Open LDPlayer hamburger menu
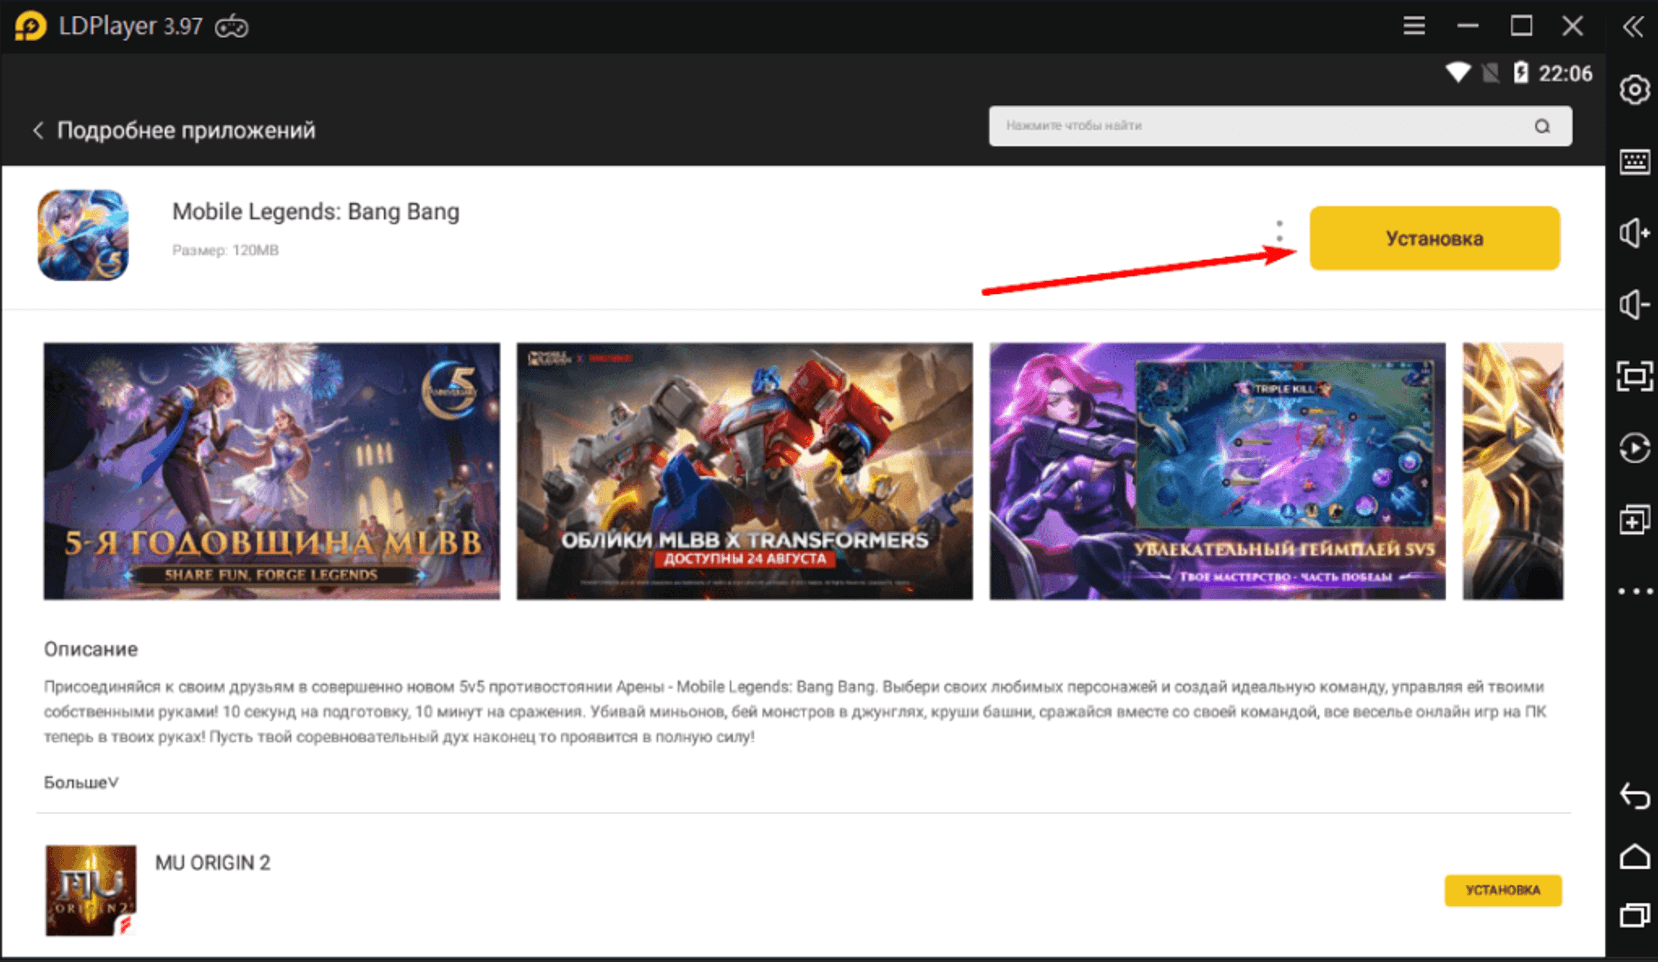1658x962 pixels. (x=1414, y=26)
